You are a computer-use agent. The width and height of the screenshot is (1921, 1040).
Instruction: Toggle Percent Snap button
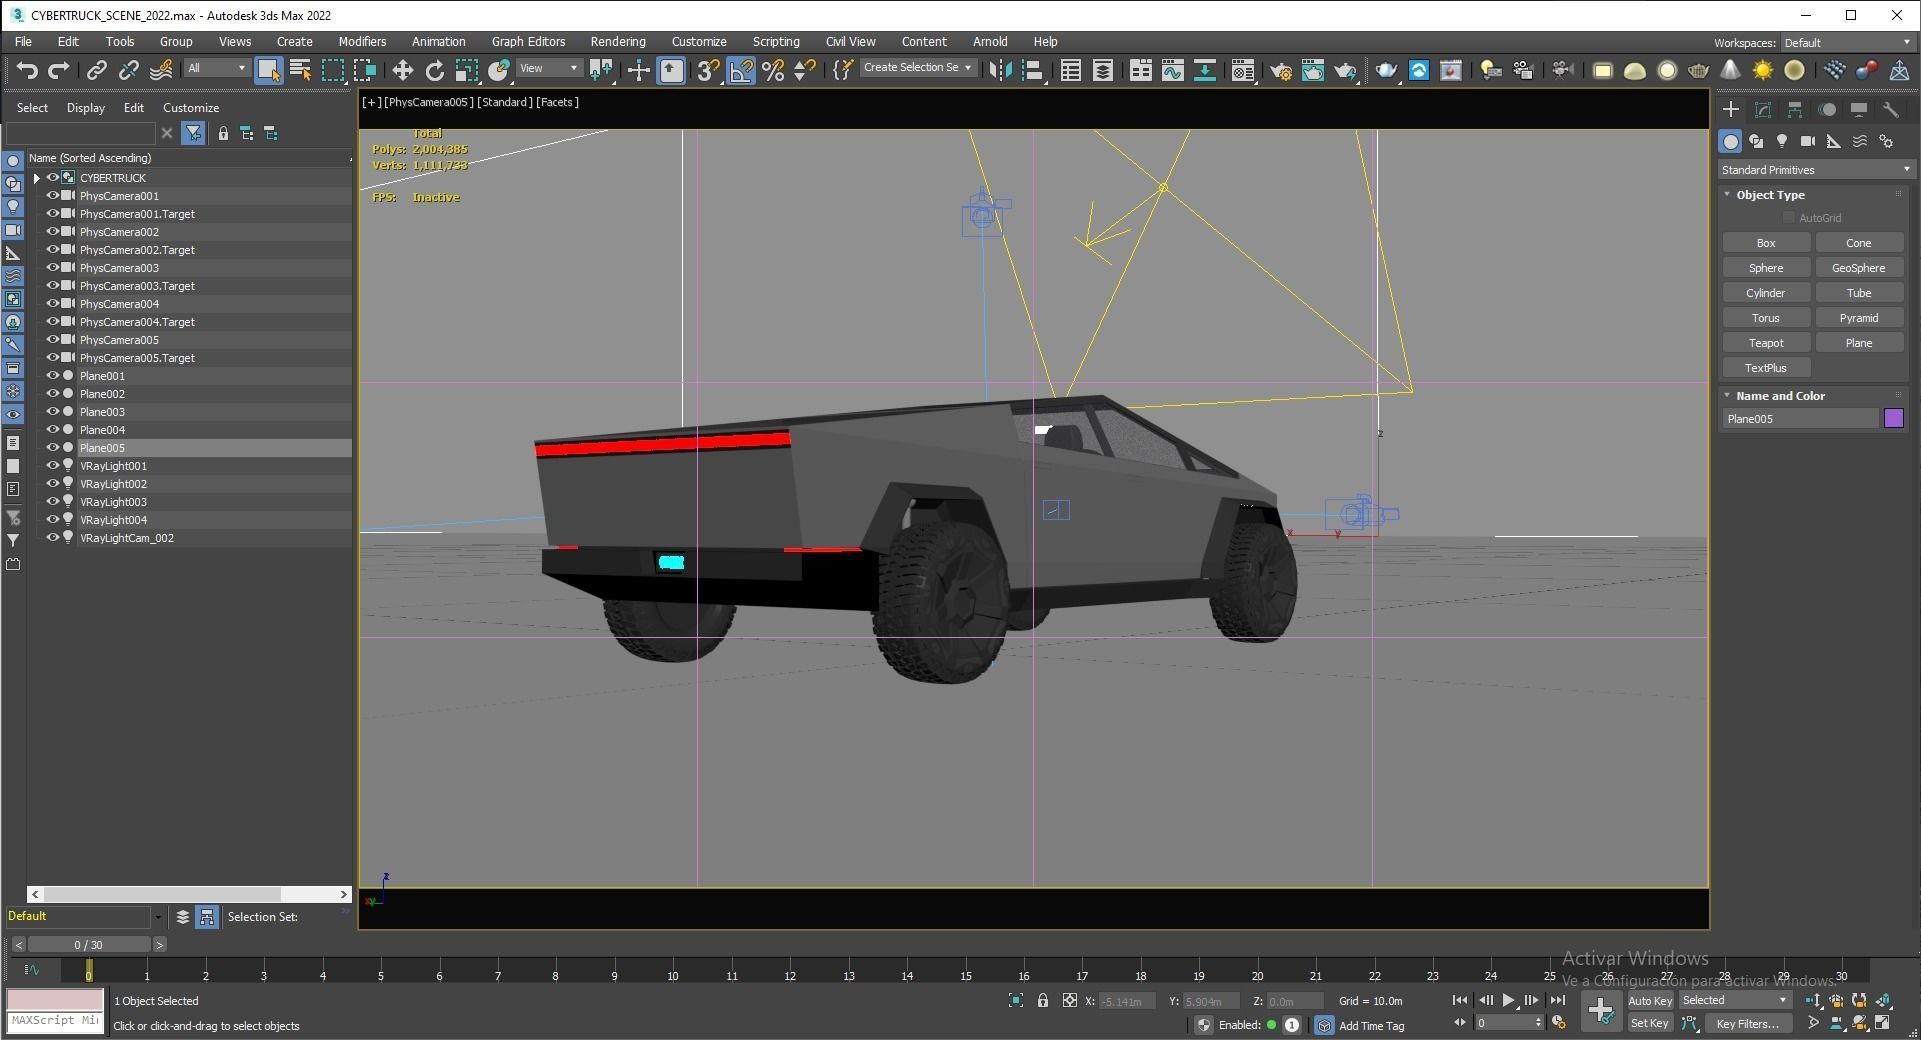pos(773,70)
